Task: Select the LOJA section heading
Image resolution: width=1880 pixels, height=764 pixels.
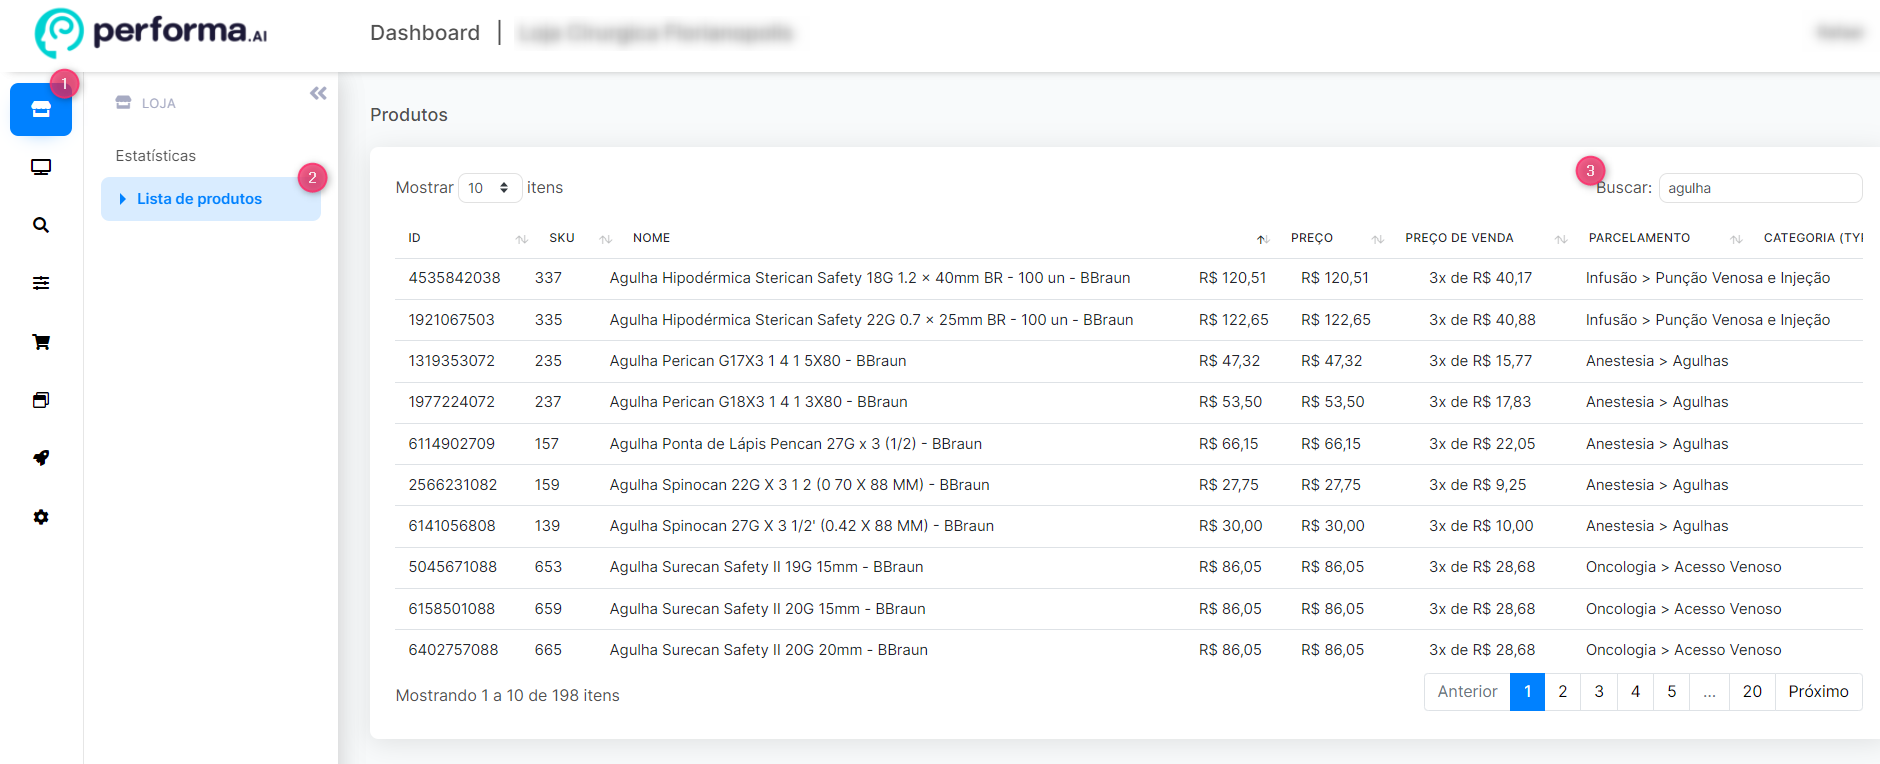Action: [158, 103]
